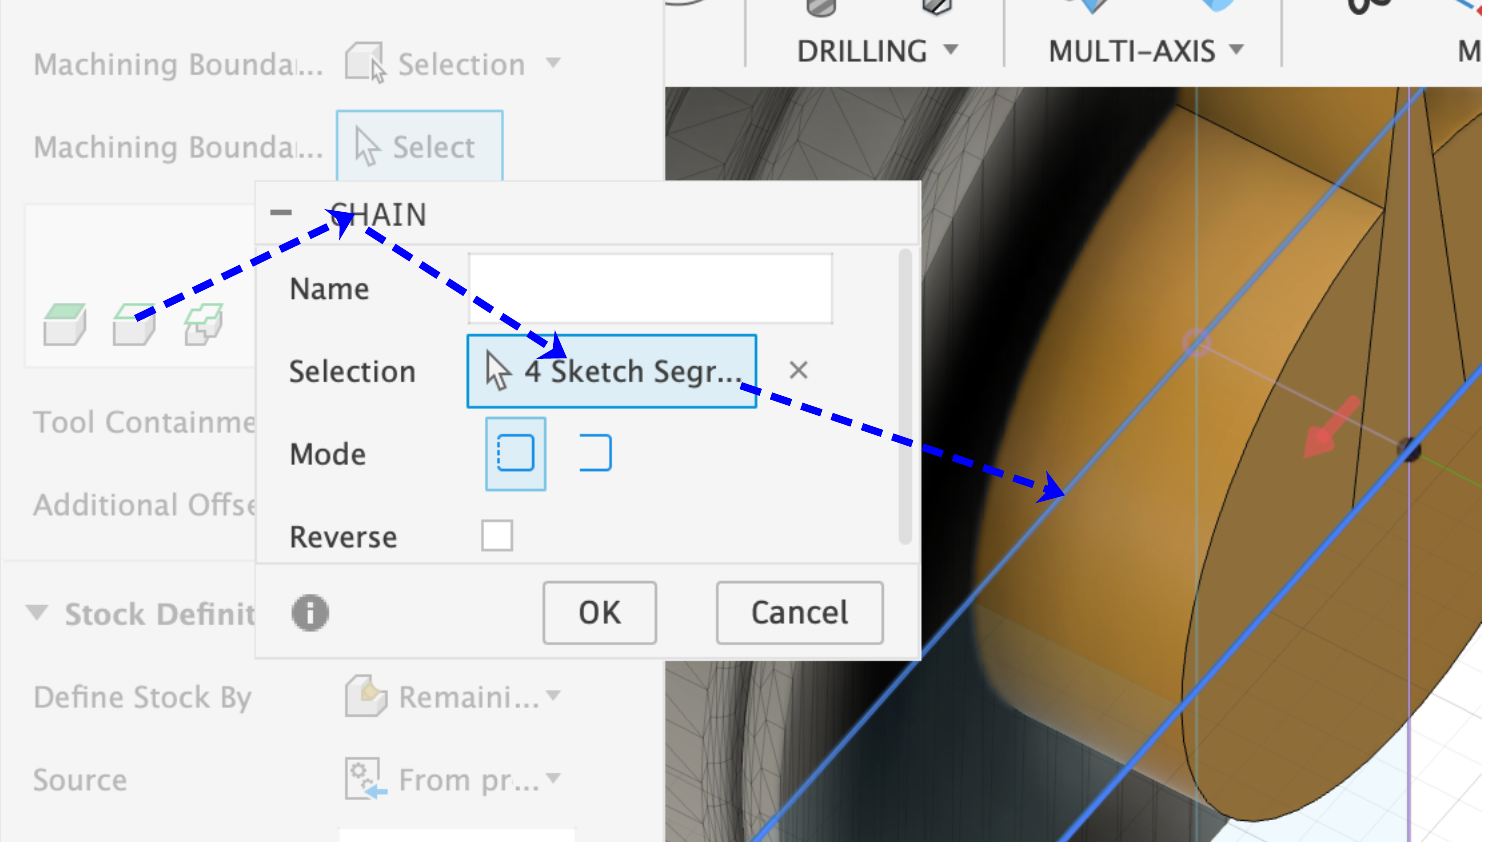The width and height of the screenshot is (1486, 842).
Task: Click the red direction arrow in viewport
Action: click(x=1331, y=427)
